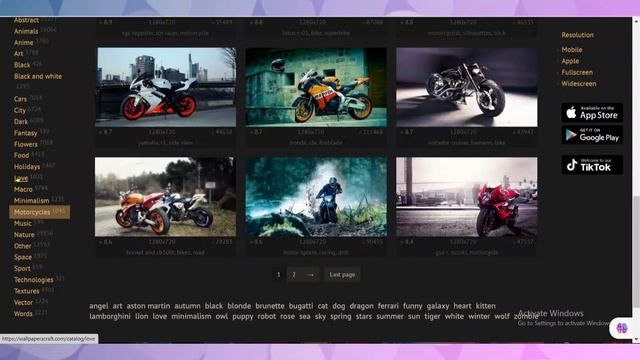The image size is (640, 360).
Task: Open the Technologies category
Action: point(33,280)
